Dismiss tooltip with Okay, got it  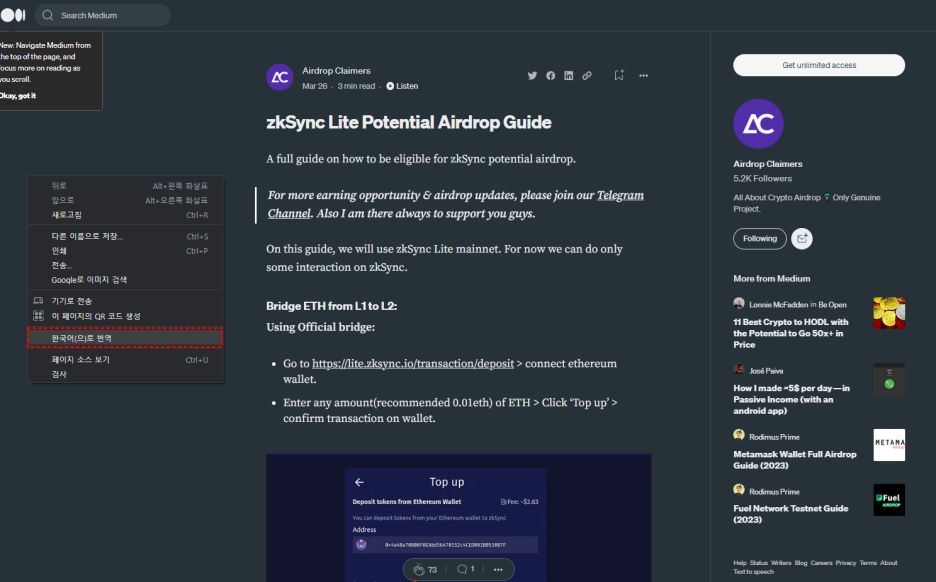(18, 96)
